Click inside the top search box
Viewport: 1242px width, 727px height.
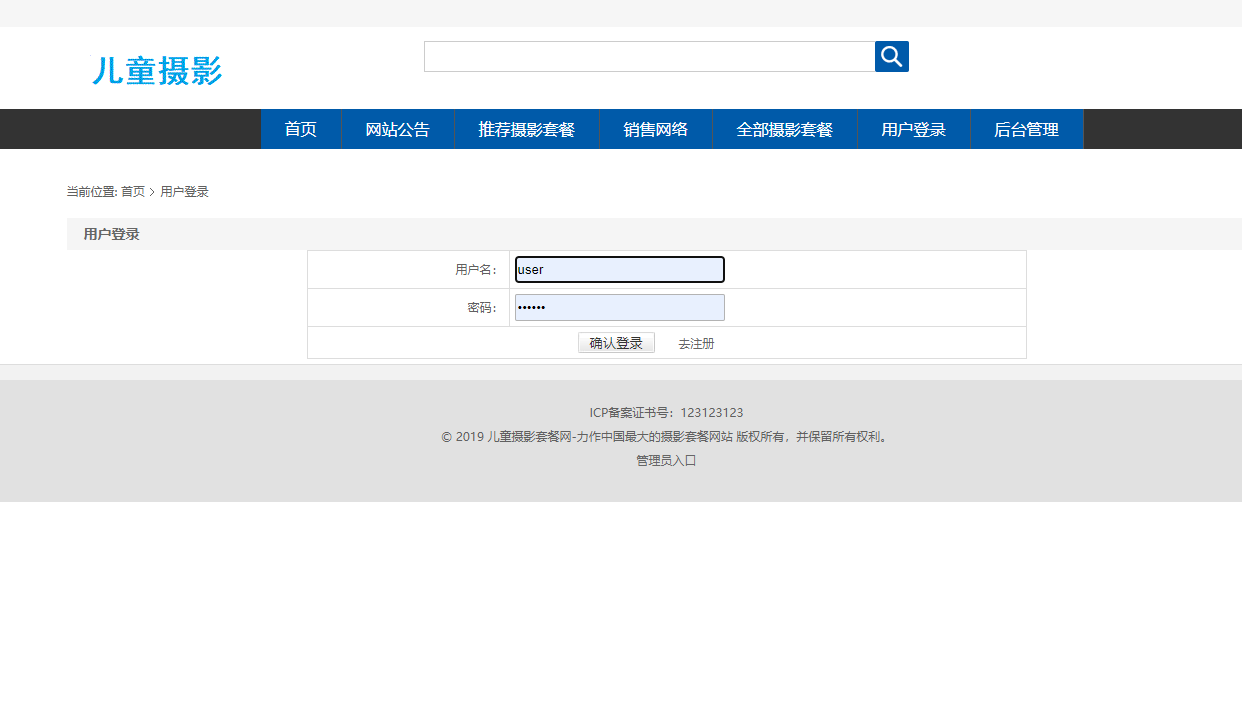tap(649, 56)
